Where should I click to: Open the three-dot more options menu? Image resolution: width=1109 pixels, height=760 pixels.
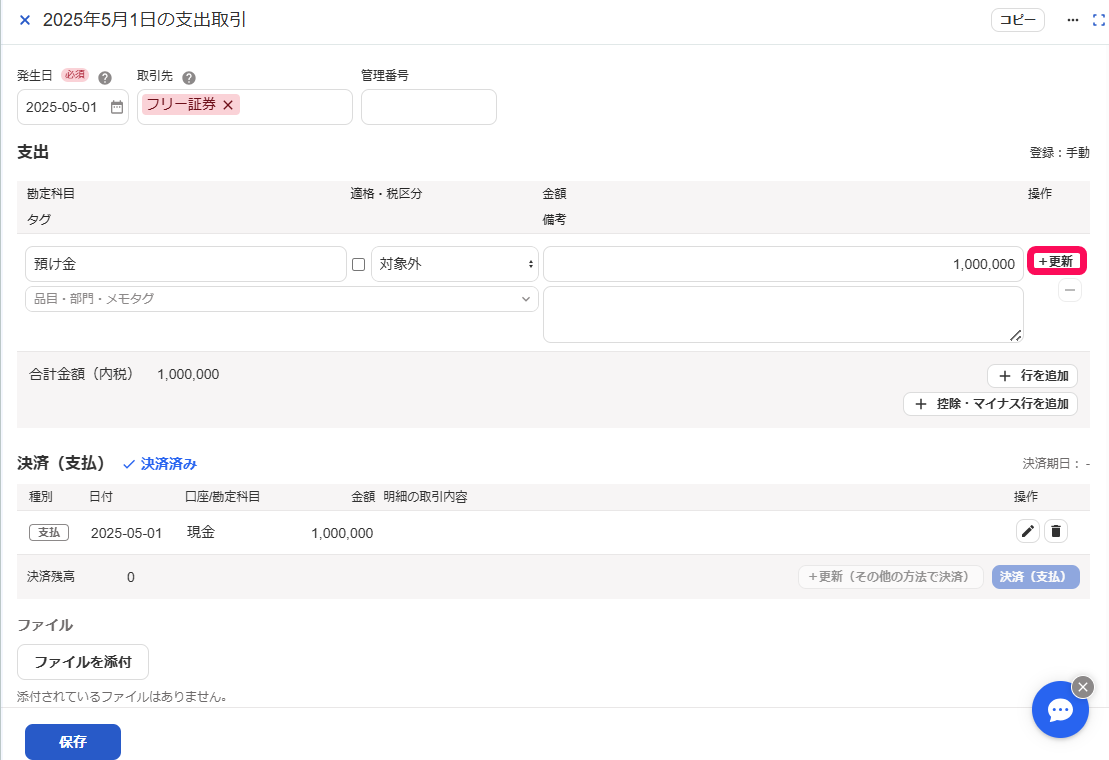tap(1072, 20)
